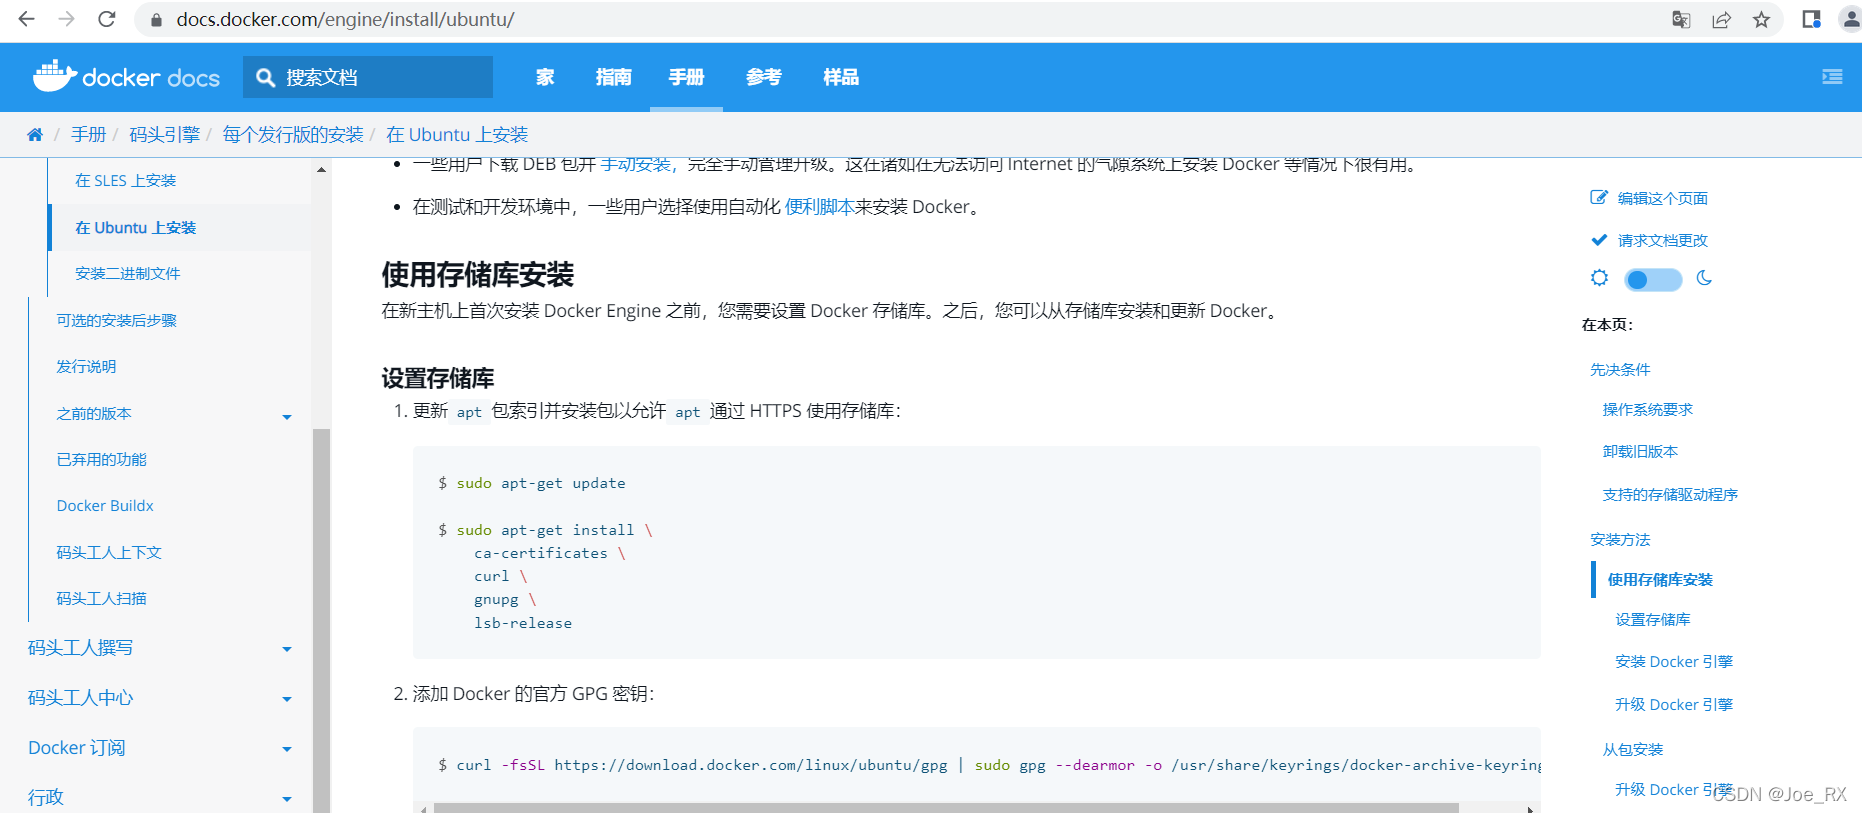Open the 手册 top navigation tab

pyautogui.click(x=686, y=77)
